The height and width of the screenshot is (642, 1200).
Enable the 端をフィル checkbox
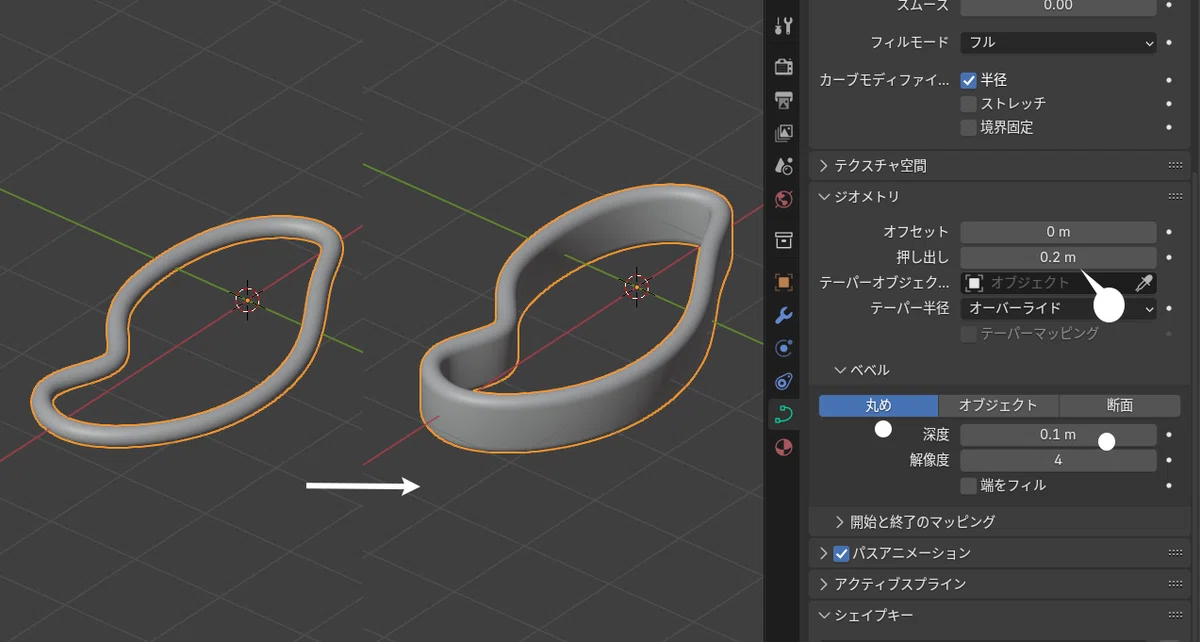[x=968, y=485]
